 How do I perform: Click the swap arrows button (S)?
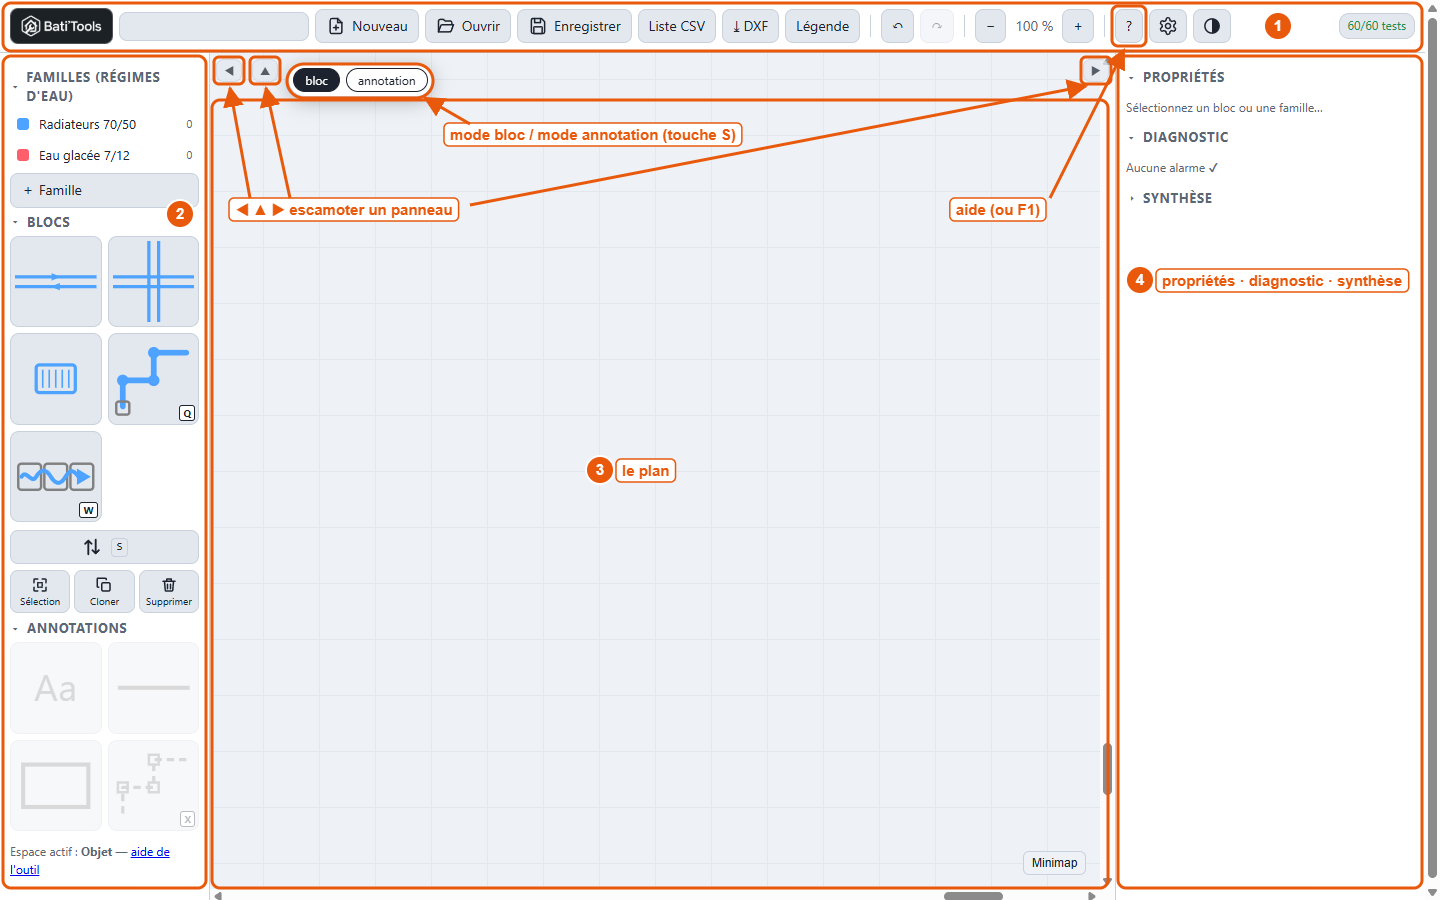tap(104, 547)
